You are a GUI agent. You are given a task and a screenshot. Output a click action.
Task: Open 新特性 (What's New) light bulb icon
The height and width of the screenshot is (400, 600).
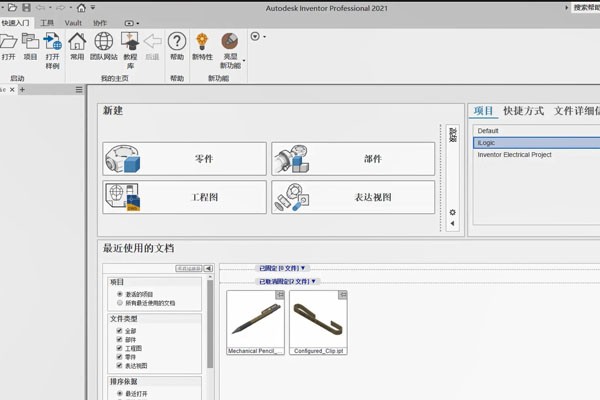click(x=202, y=41)
